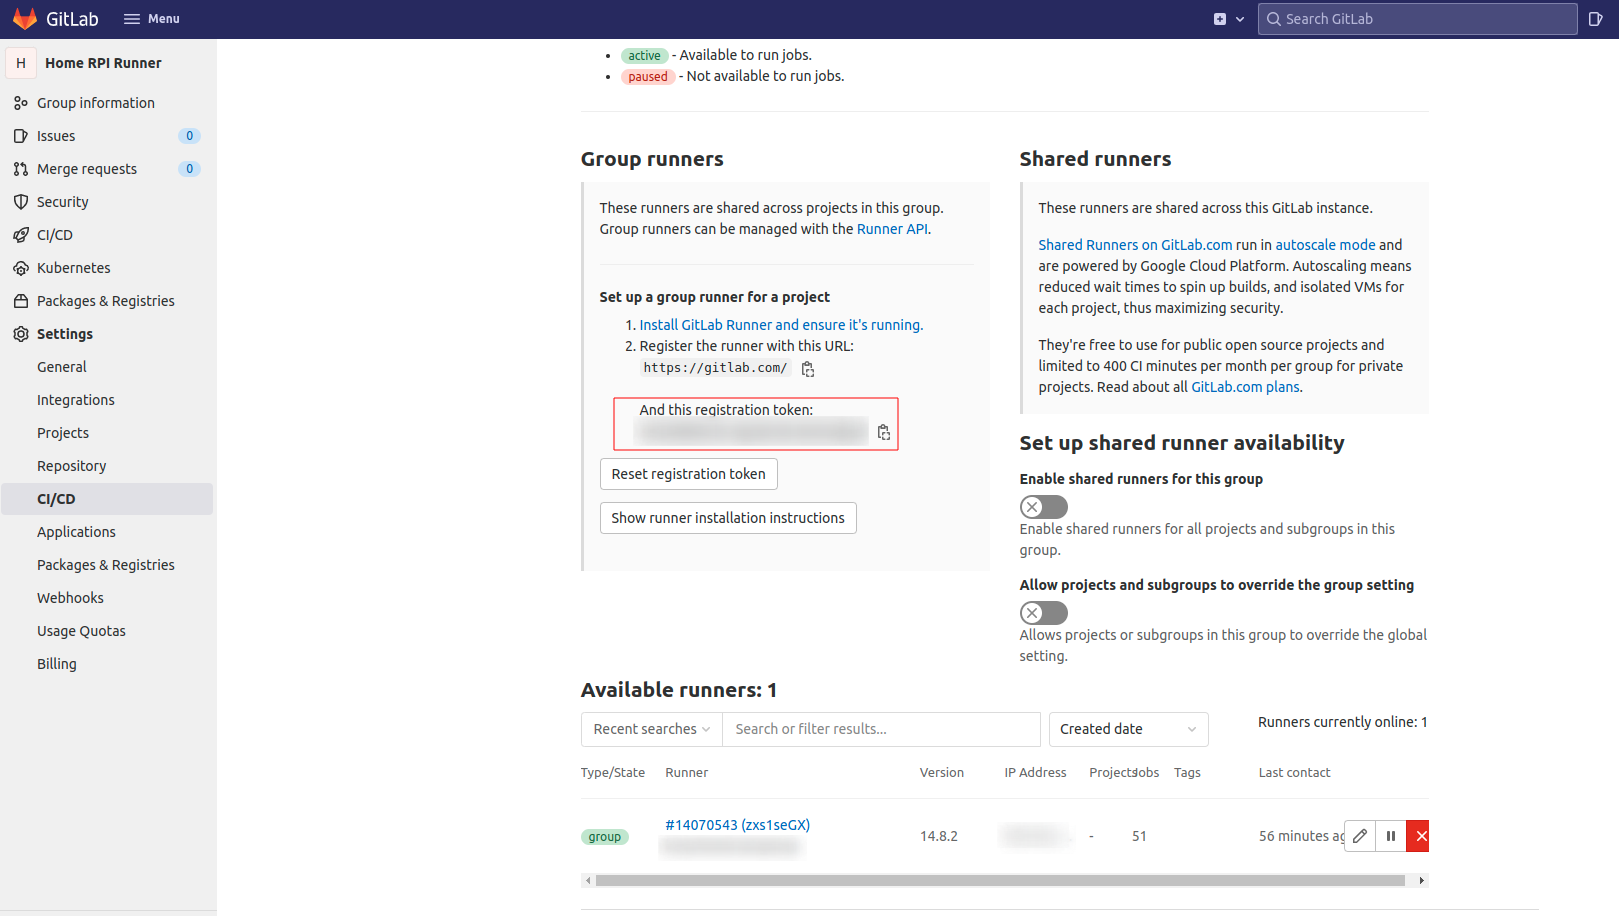Click the green group badge
This screenshot has width=1619, height=916.
pyautogui.click(x=605, y=837)
